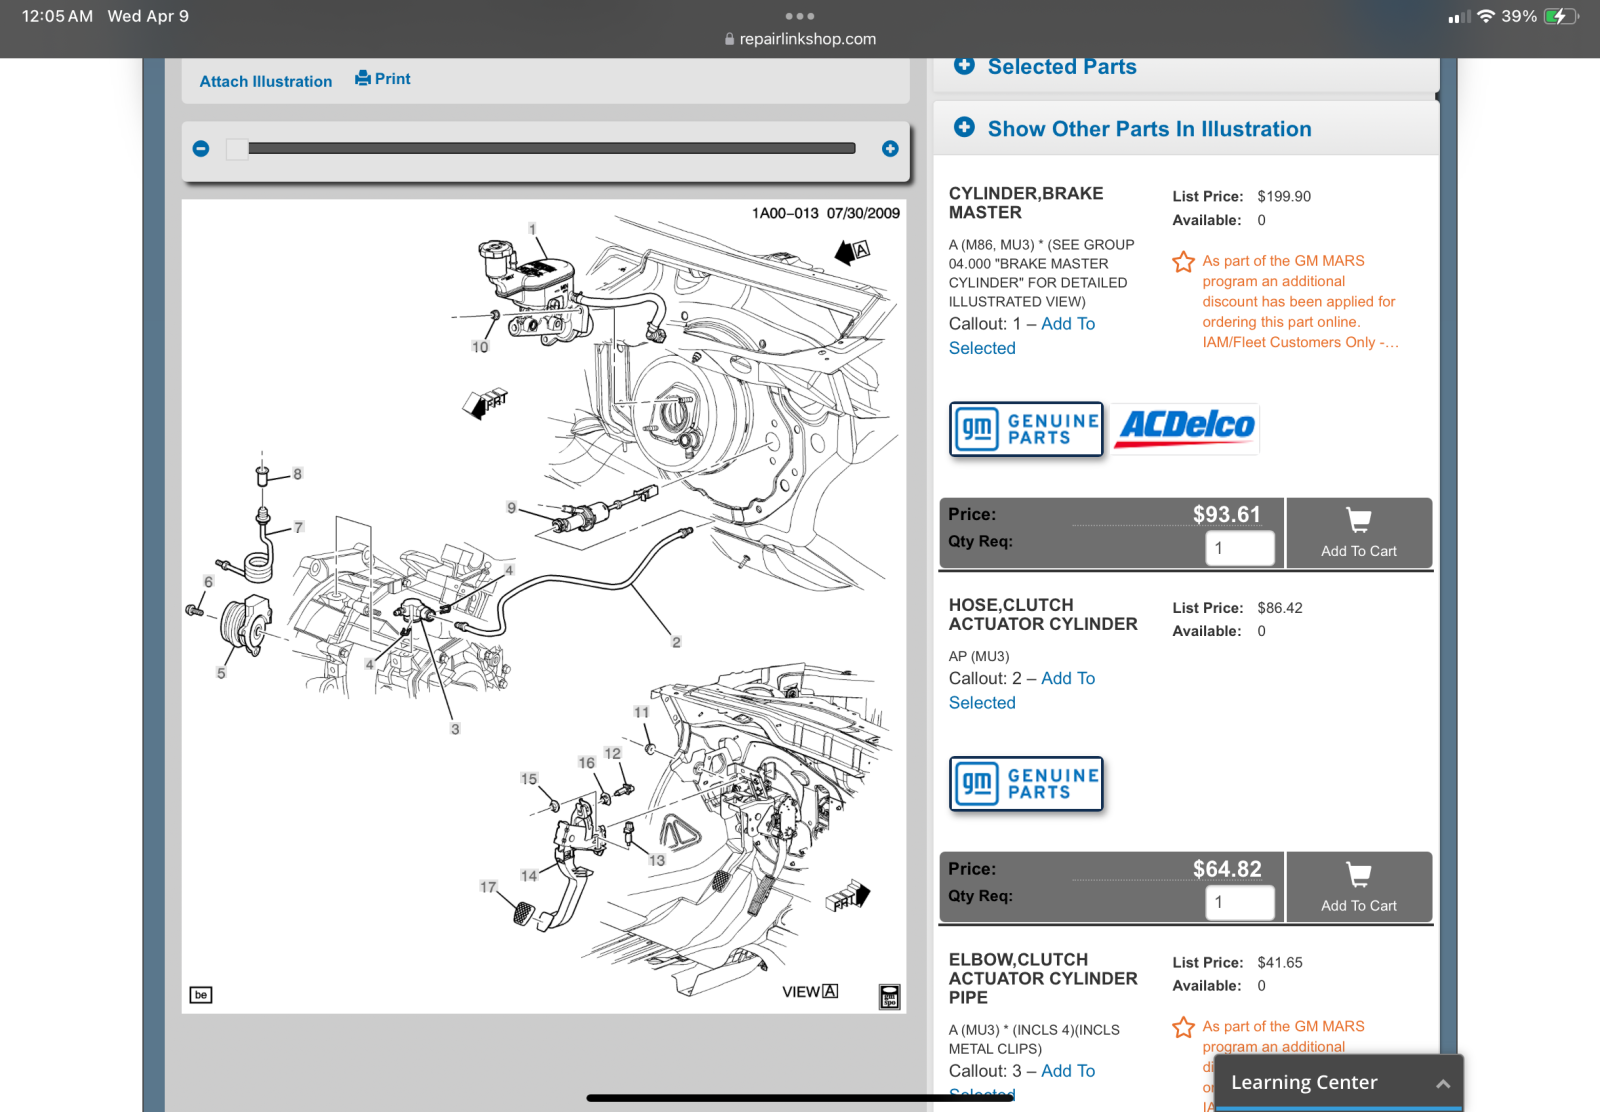The image size is (1600, 1112).
Task: Click the printer icon next to Print
Action: click(363, 78)
